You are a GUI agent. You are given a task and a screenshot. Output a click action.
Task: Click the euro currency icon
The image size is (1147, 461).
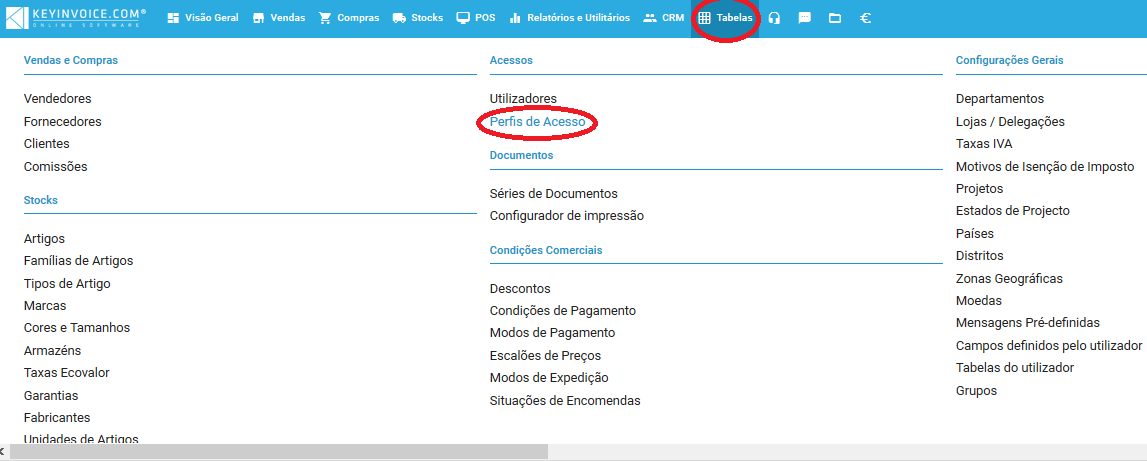(x=865, y=18)
